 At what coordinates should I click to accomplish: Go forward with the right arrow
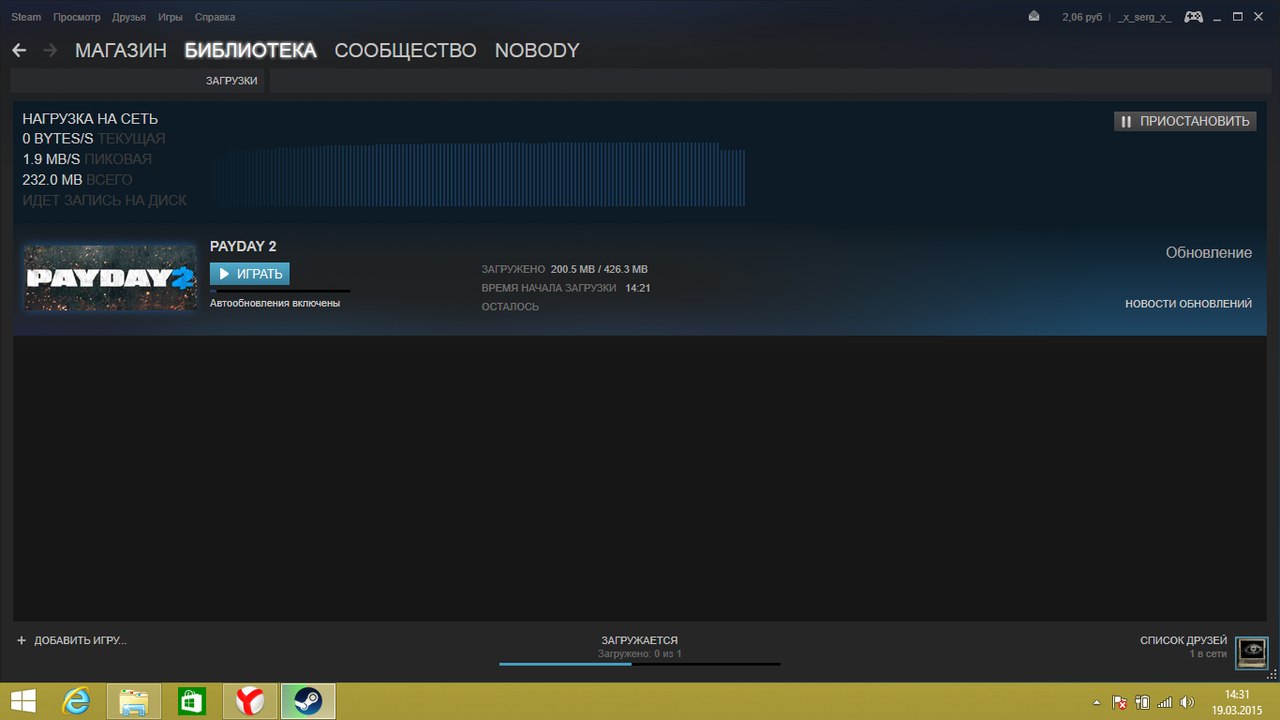pyautogui.click(x=50, y=50)
